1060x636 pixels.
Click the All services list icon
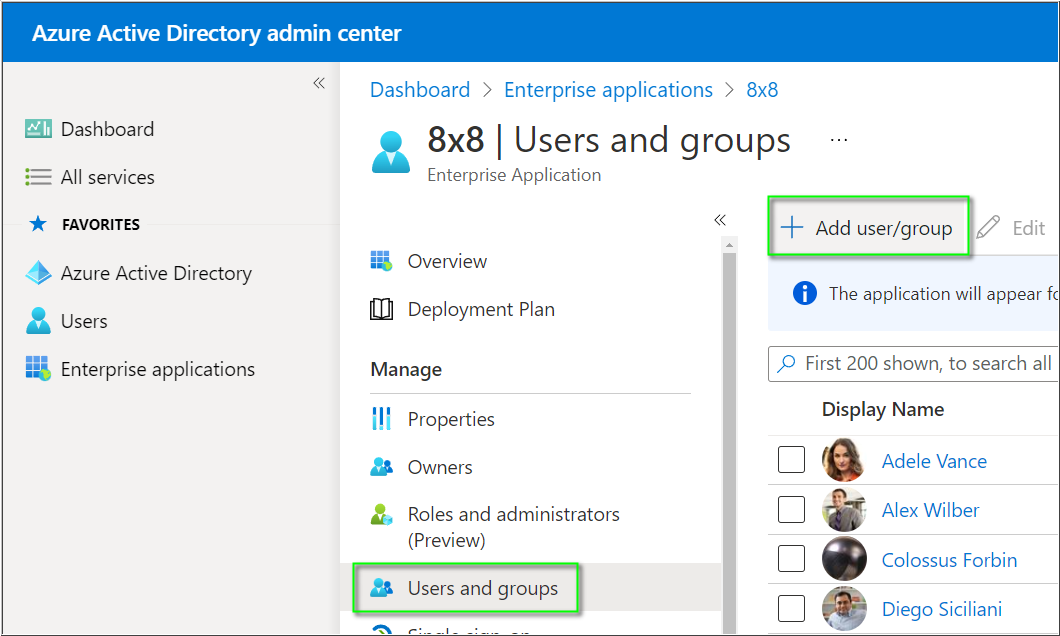coord(38,177)
